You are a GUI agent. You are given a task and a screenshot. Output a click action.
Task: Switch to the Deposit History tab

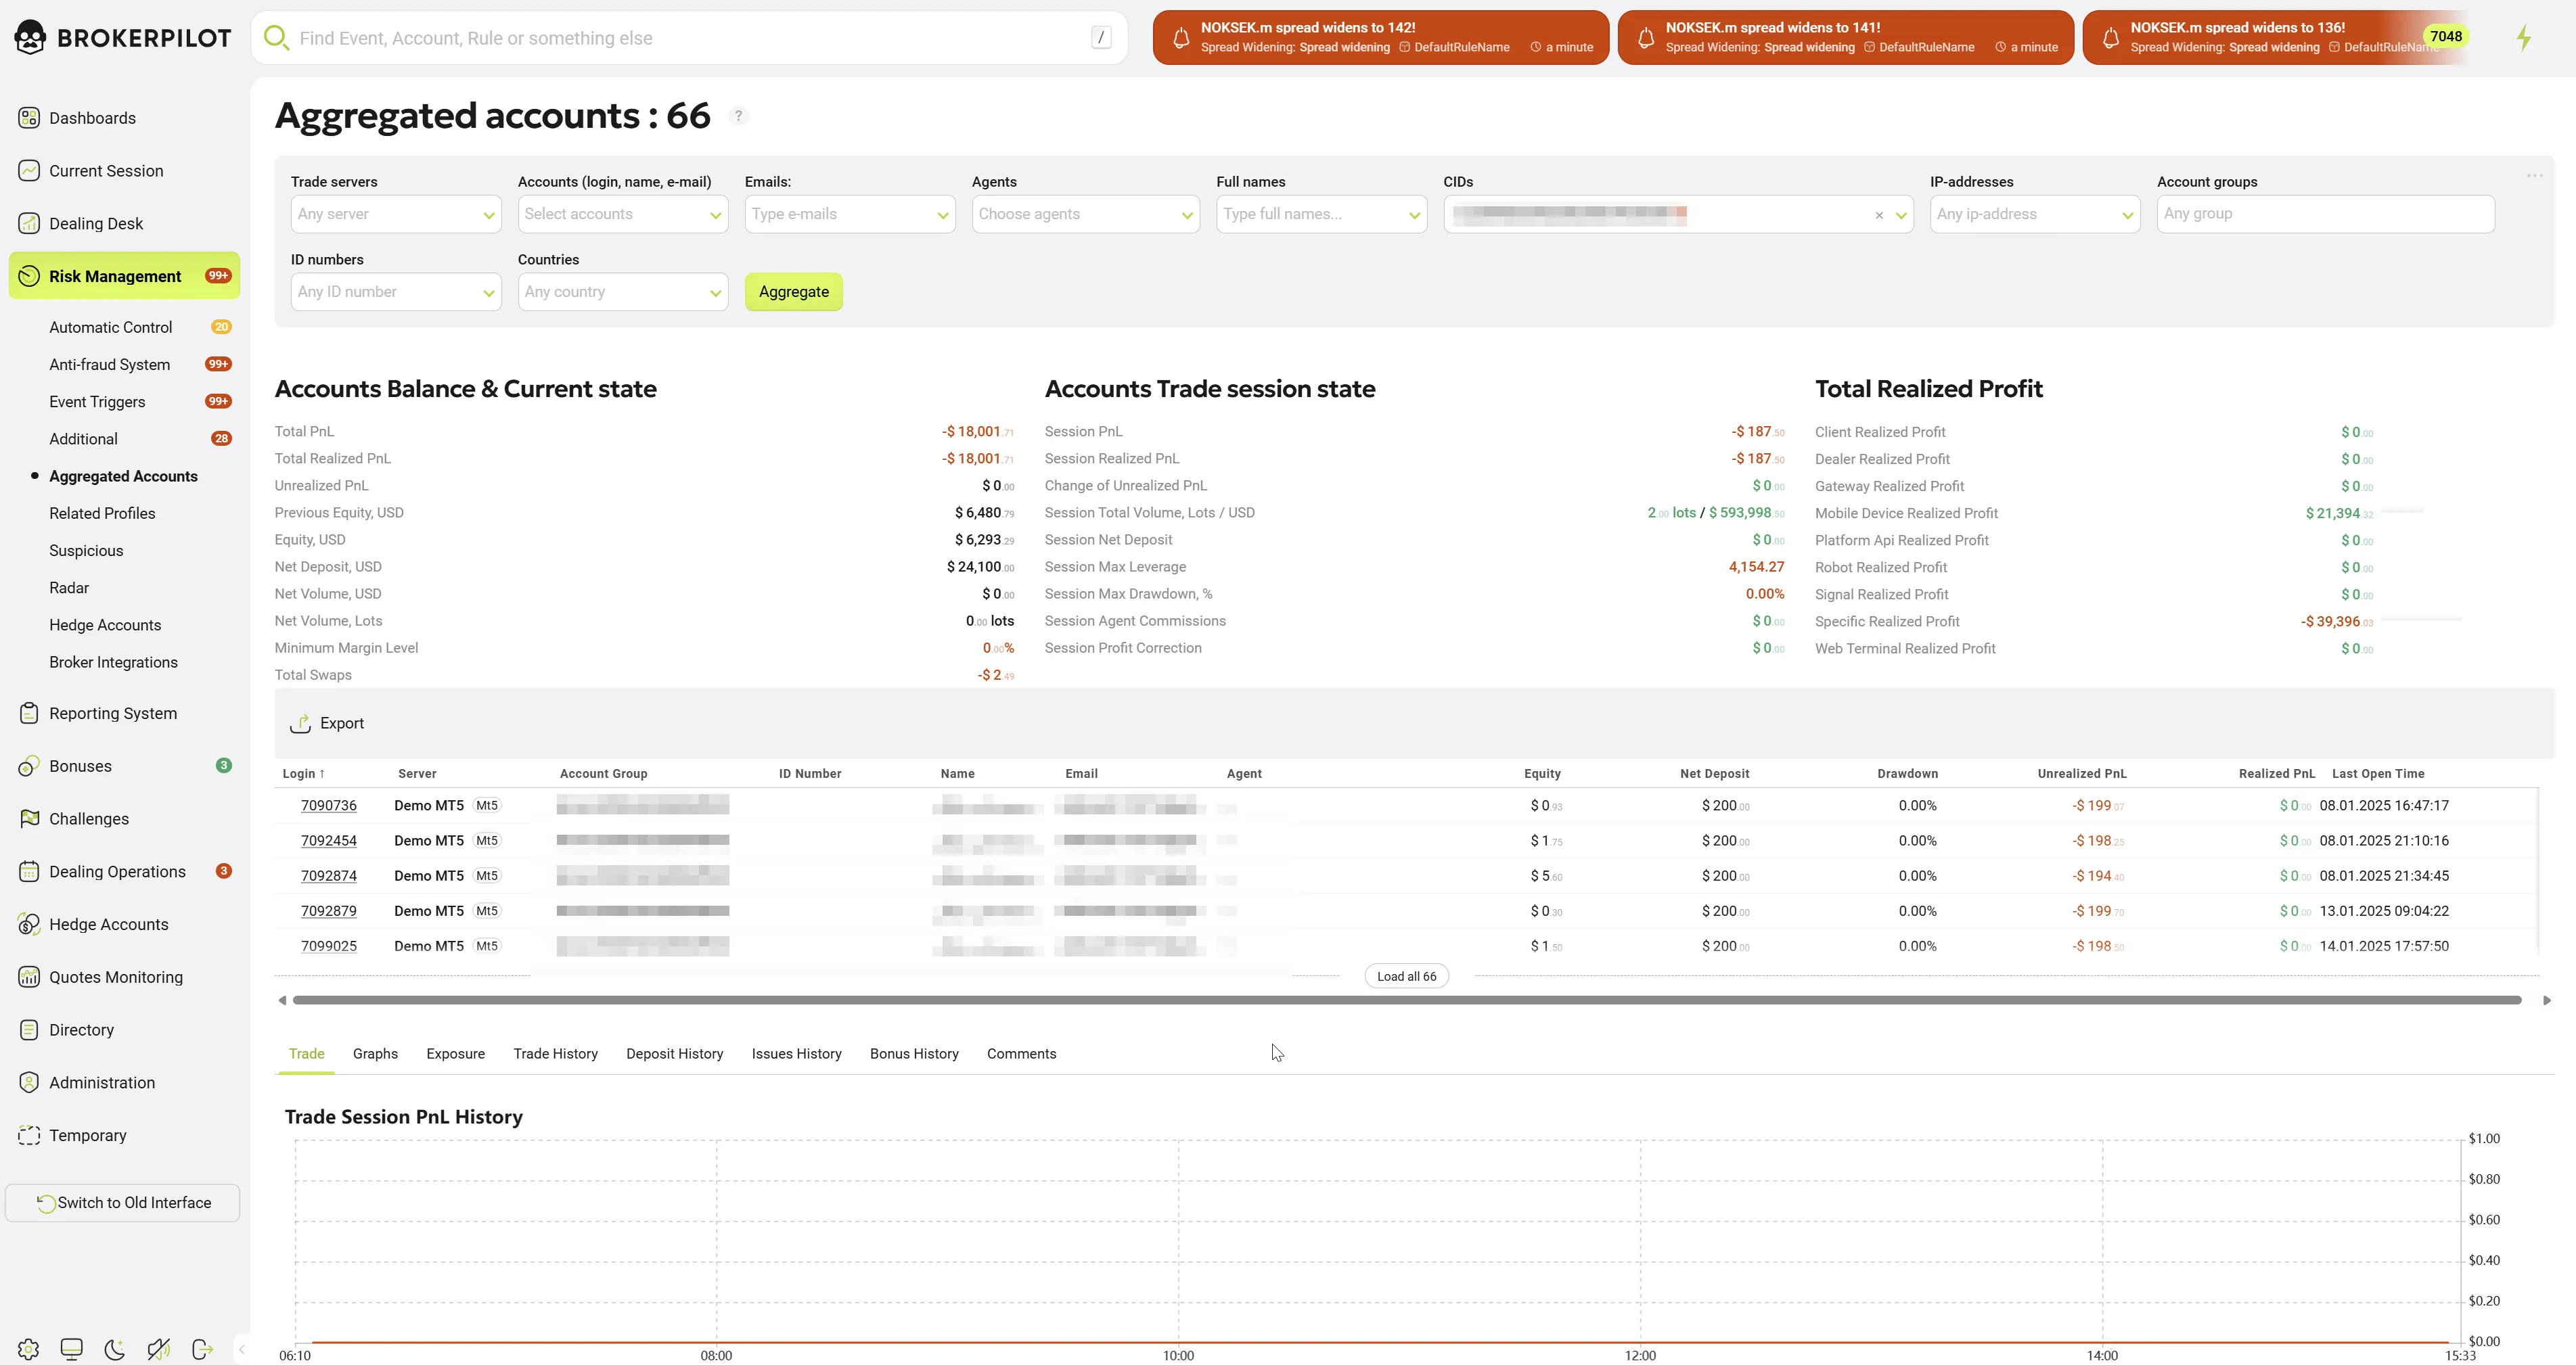[x=674, y=1054]
